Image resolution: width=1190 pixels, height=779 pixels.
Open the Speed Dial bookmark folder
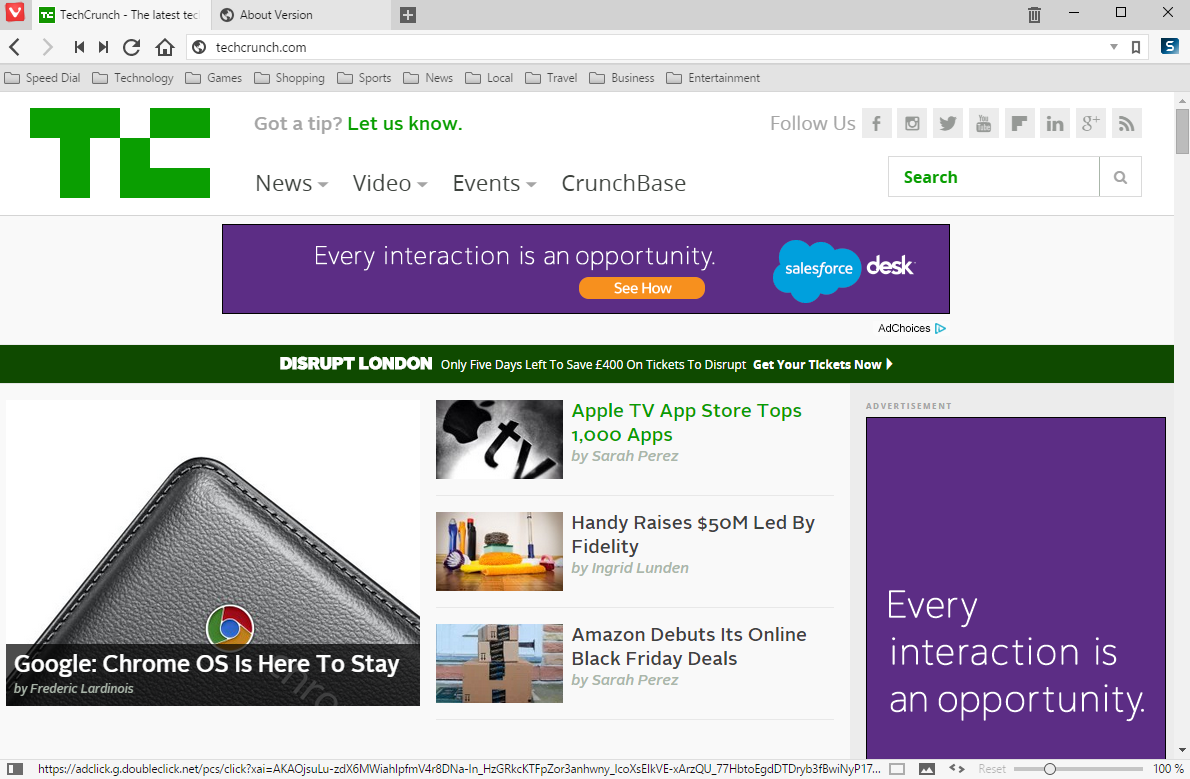(42, 77)
